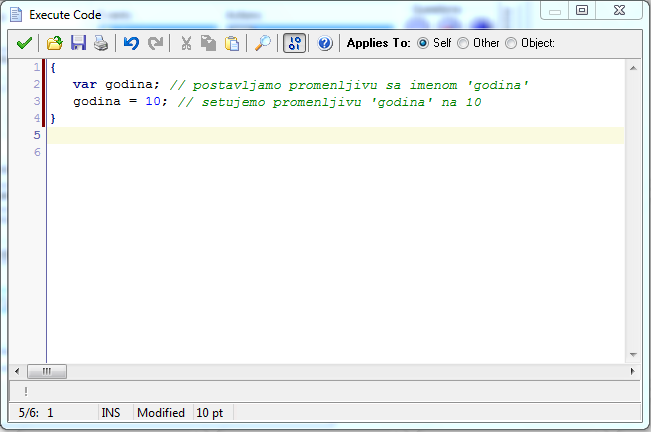Image resolution: width=651 pixels, height=432 pixels.
Task: Select the Self radio button
Action: pyautogui.click(x=423, y=43)
